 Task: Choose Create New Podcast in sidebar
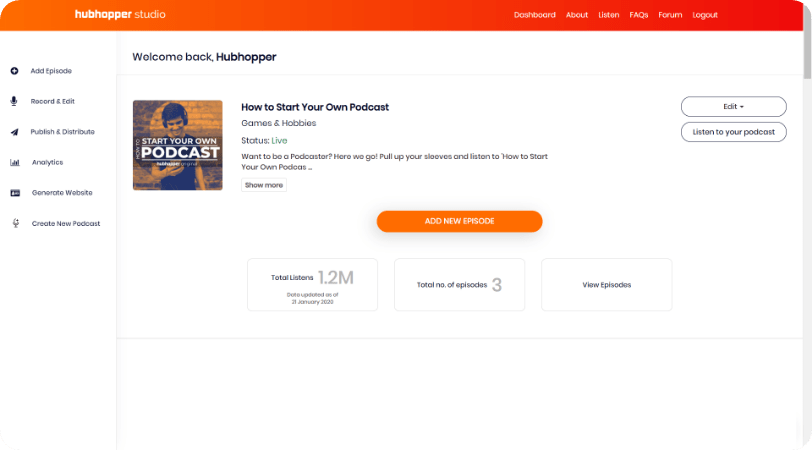click(66, 224)
